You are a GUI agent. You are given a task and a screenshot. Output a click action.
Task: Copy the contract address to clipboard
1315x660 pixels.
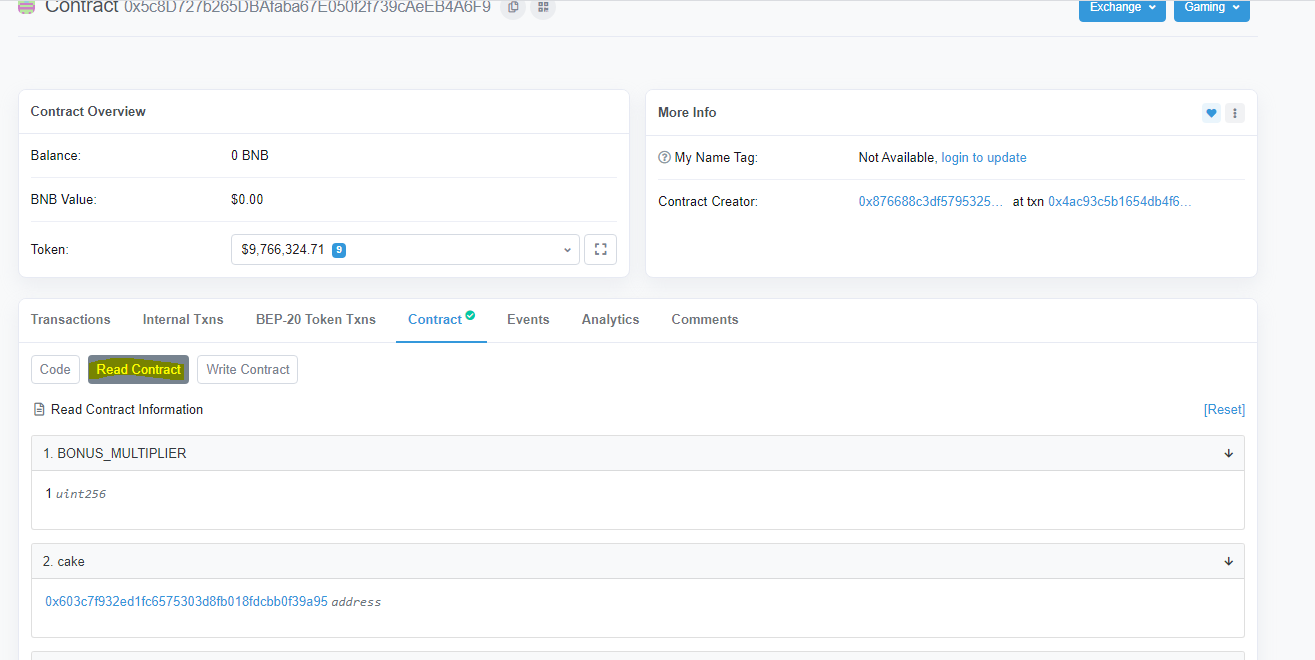512,7
